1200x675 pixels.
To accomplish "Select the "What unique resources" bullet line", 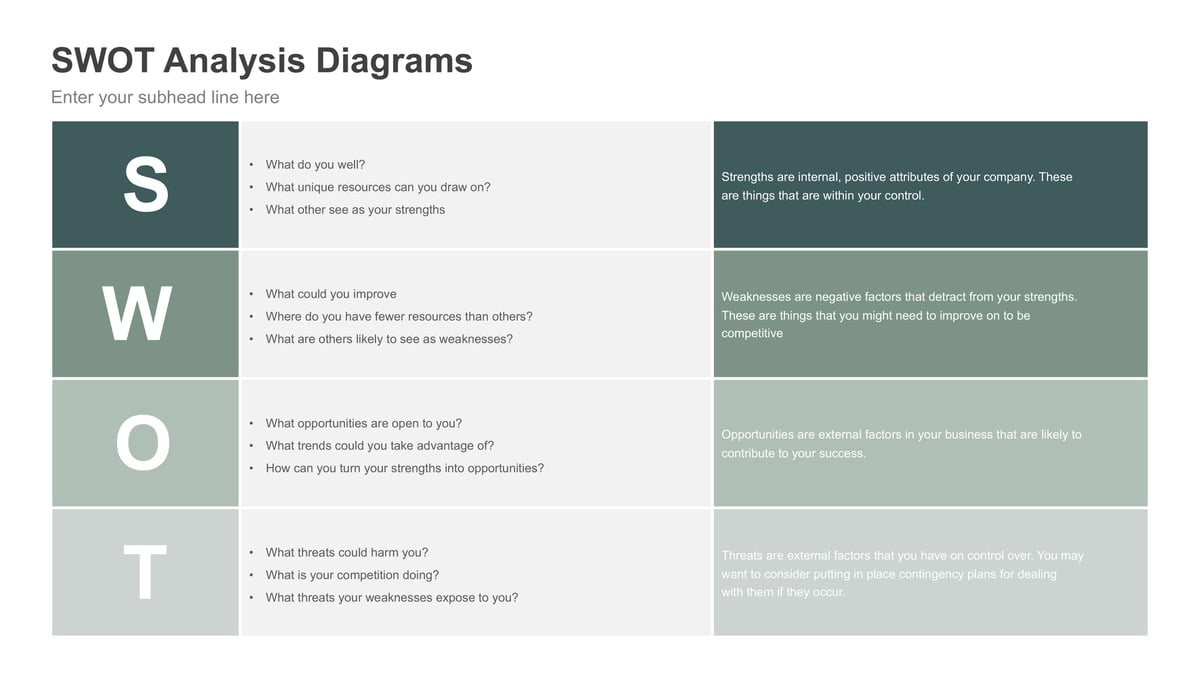I will coord(378,187).
